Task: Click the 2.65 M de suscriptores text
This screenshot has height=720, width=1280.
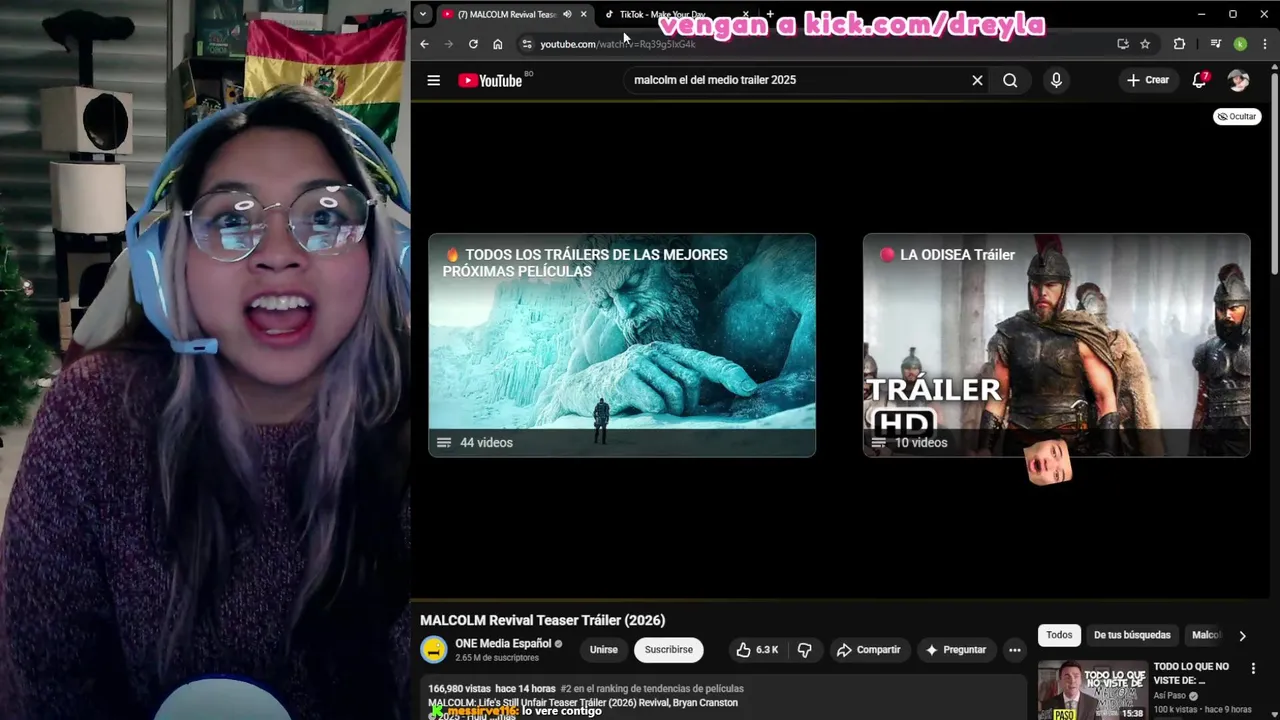Action: point(497,658)
